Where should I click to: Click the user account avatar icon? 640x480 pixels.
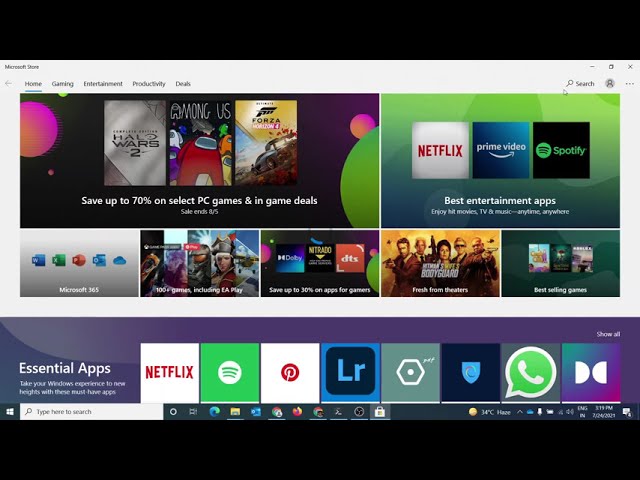pyautogui.click(x=610, y=84)
